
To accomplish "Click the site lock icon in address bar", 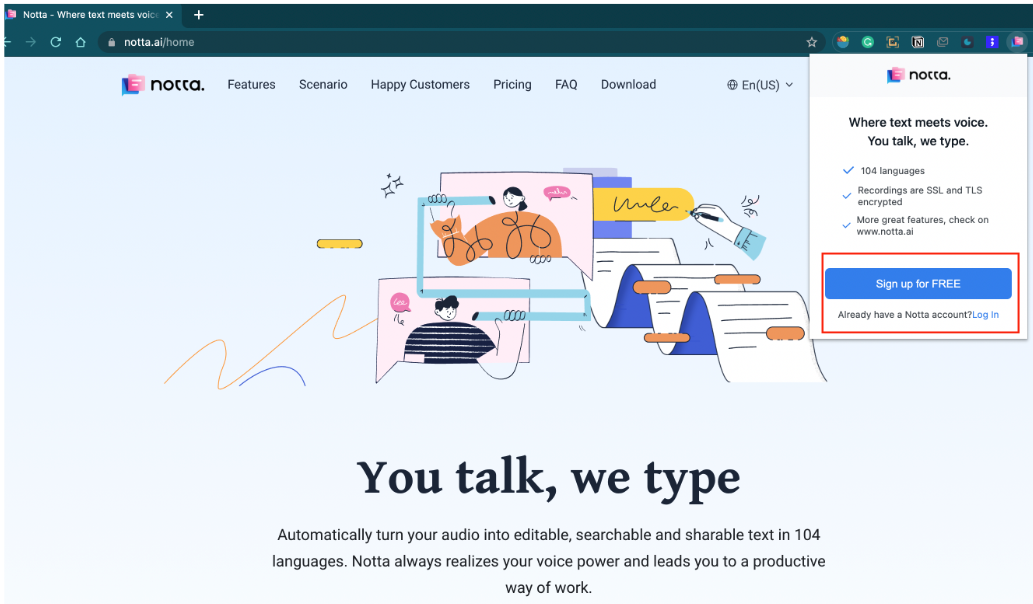I will tap(110, 42).
